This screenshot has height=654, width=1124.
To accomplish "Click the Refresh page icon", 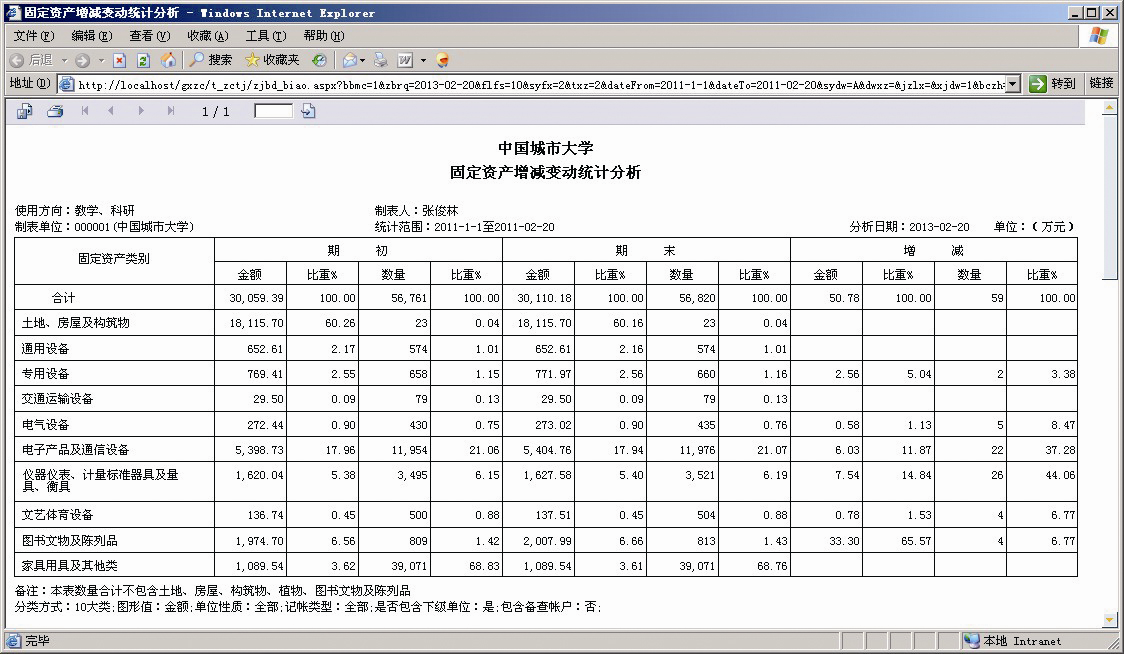I will coord(143,60).
